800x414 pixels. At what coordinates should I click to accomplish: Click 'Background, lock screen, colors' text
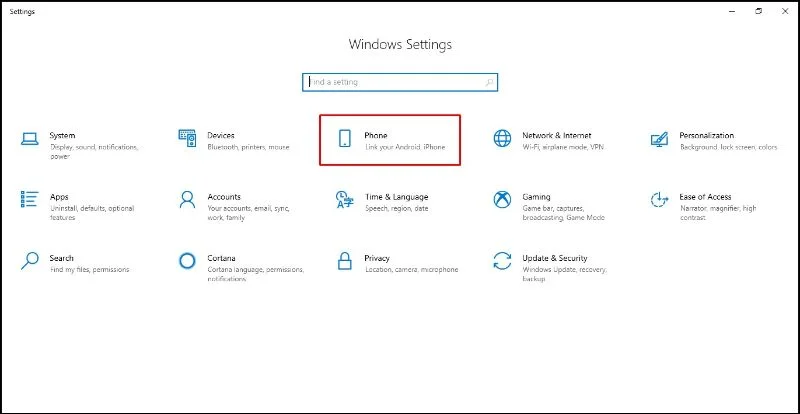[x=729, y=147]
